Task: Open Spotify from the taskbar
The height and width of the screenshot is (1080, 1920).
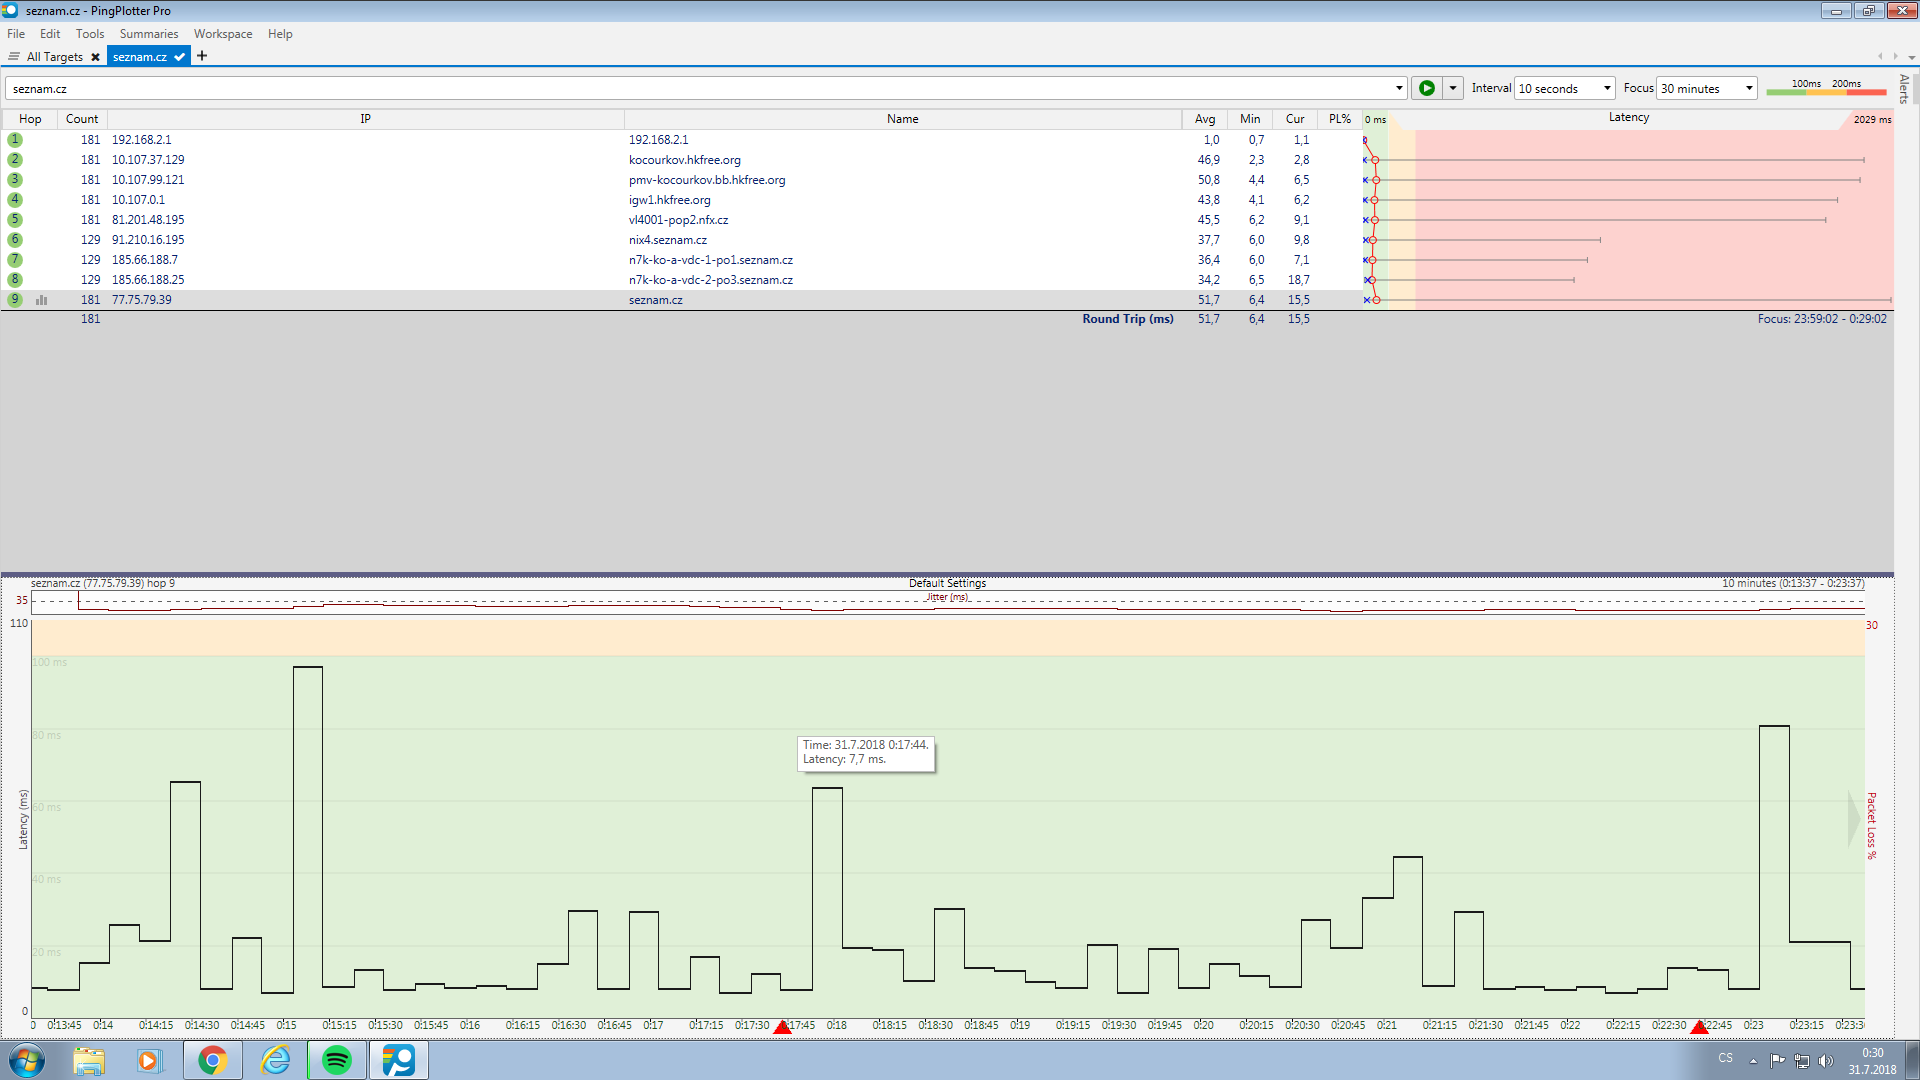Action: [x=337, y=1060]
